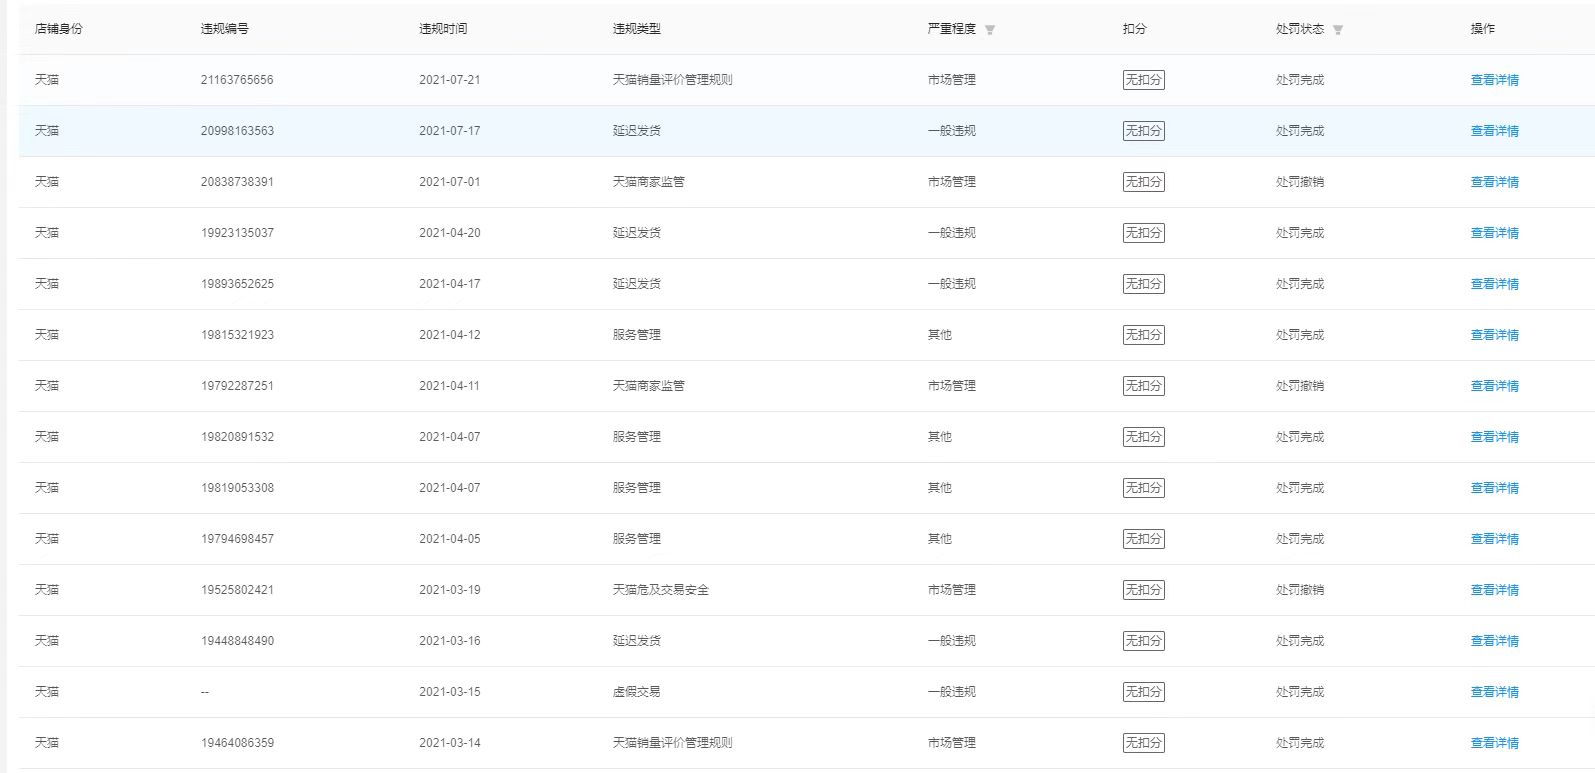Click the date 2021-07-17
Screen dimensions: 1595x773
(449, 131)
